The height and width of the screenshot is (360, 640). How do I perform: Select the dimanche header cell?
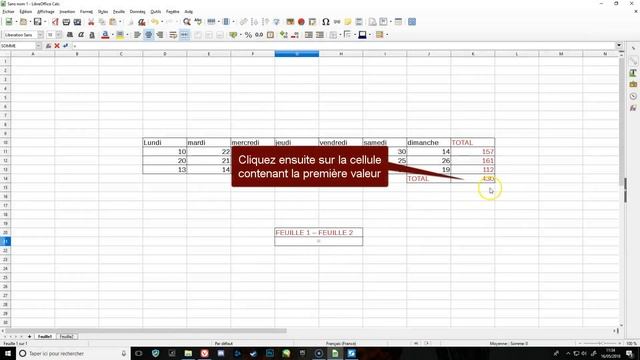(429, 142)
